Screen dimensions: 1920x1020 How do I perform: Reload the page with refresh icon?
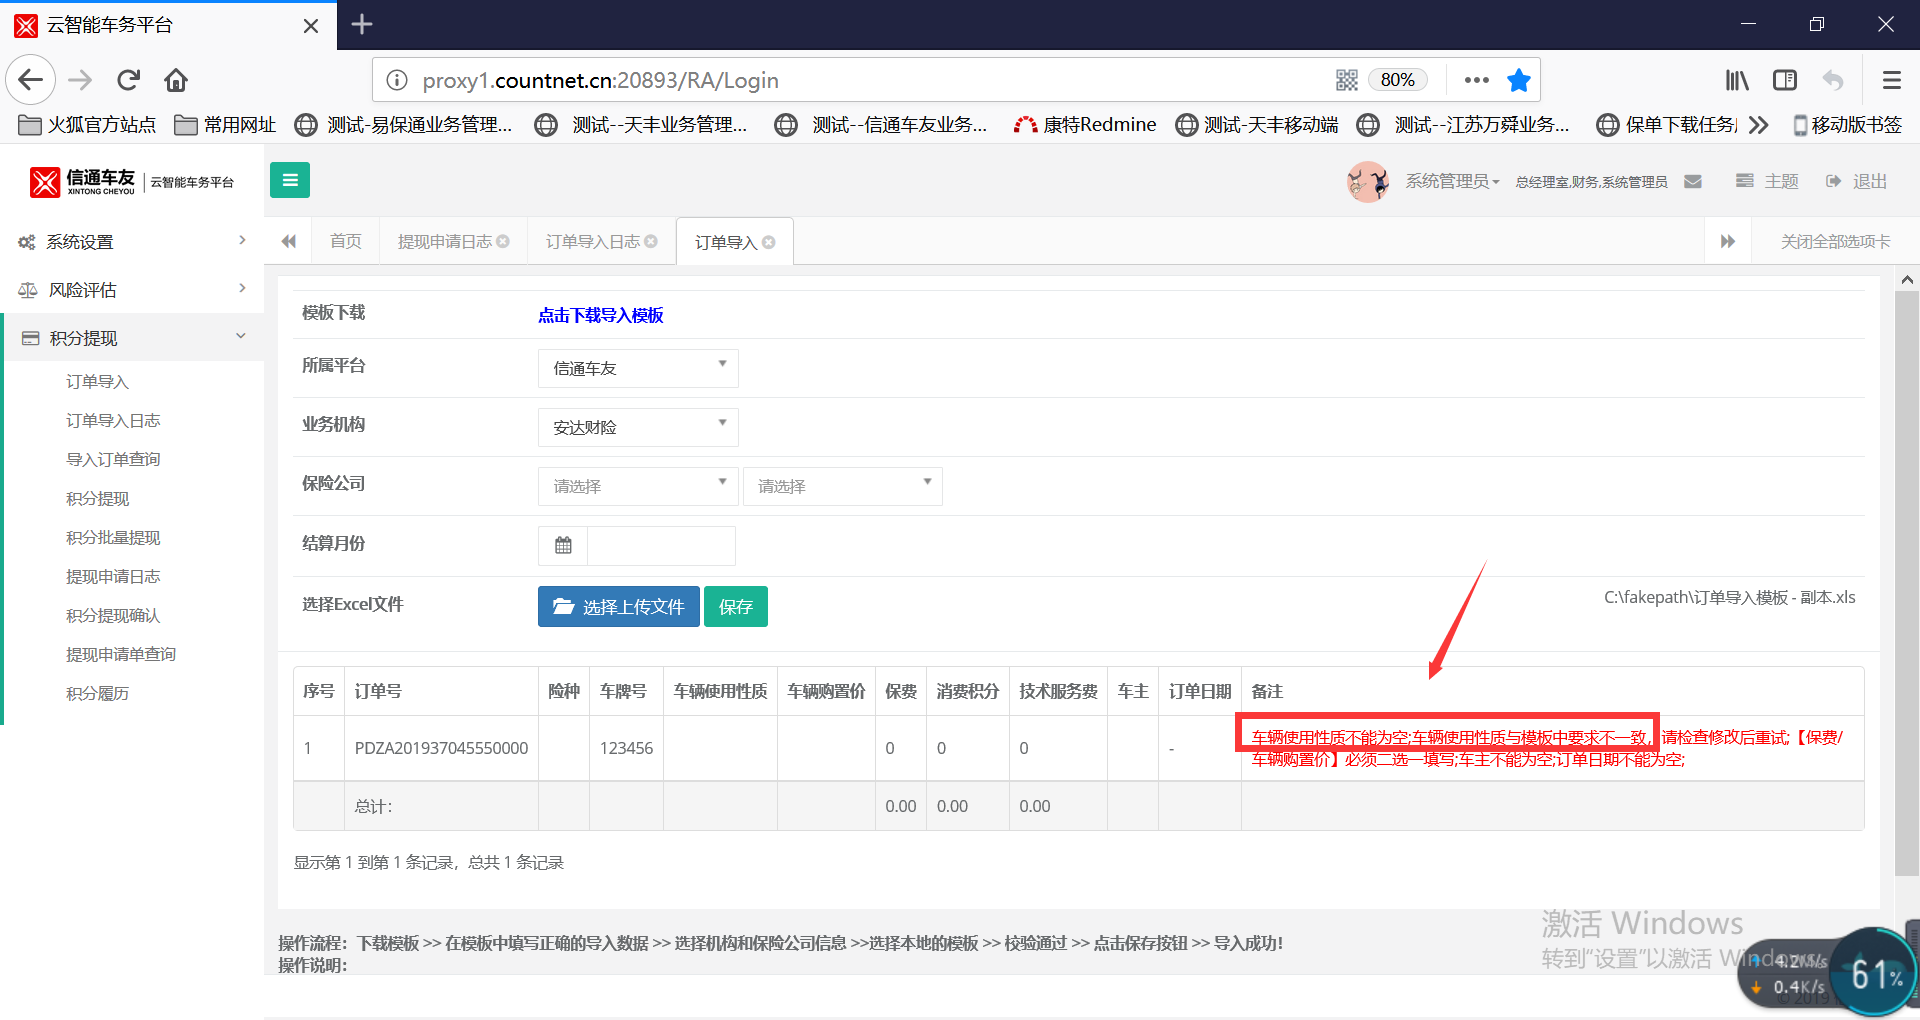[128, 80]
